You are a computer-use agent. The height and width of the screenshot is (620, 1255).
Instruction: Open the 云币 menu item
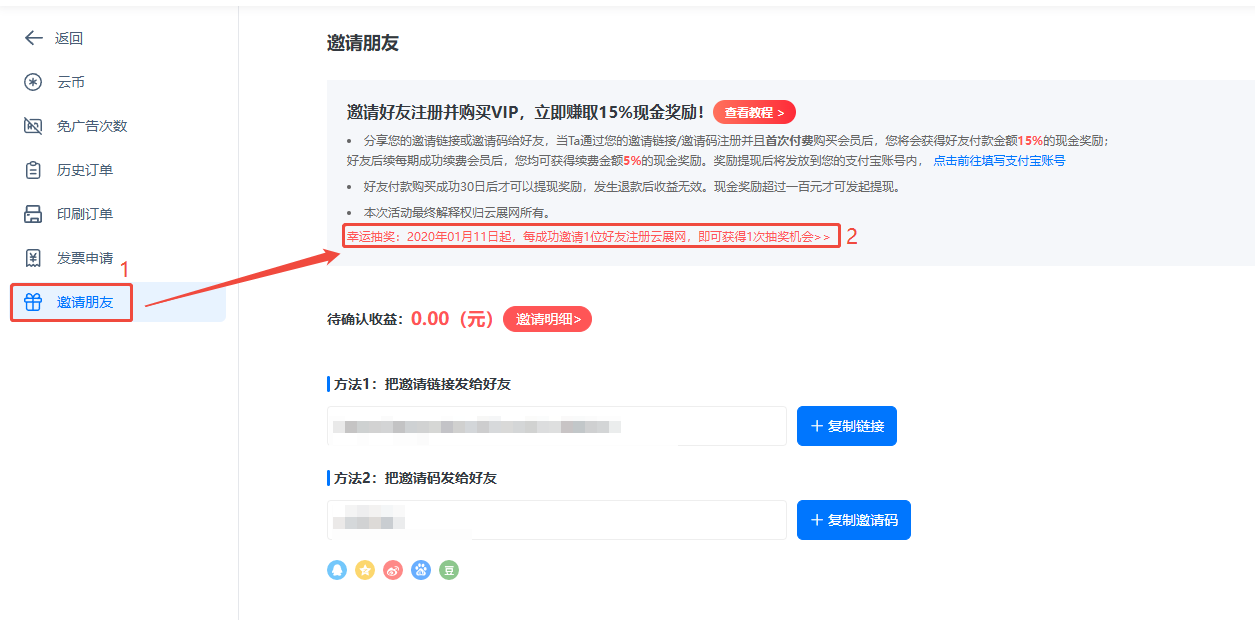[70, 82]
